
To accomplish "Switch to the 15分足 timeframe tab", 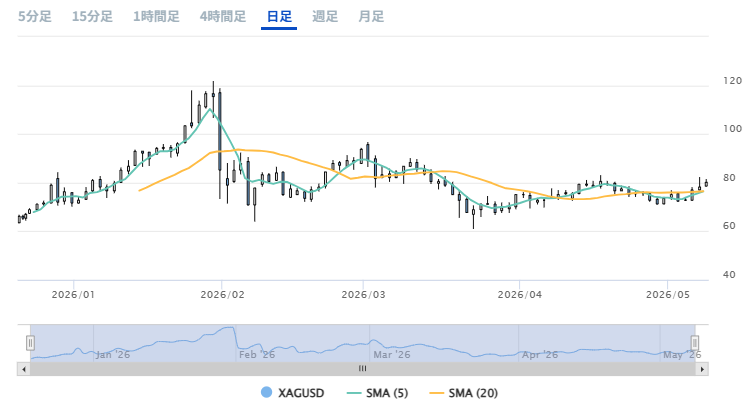I will coord(92,17).
